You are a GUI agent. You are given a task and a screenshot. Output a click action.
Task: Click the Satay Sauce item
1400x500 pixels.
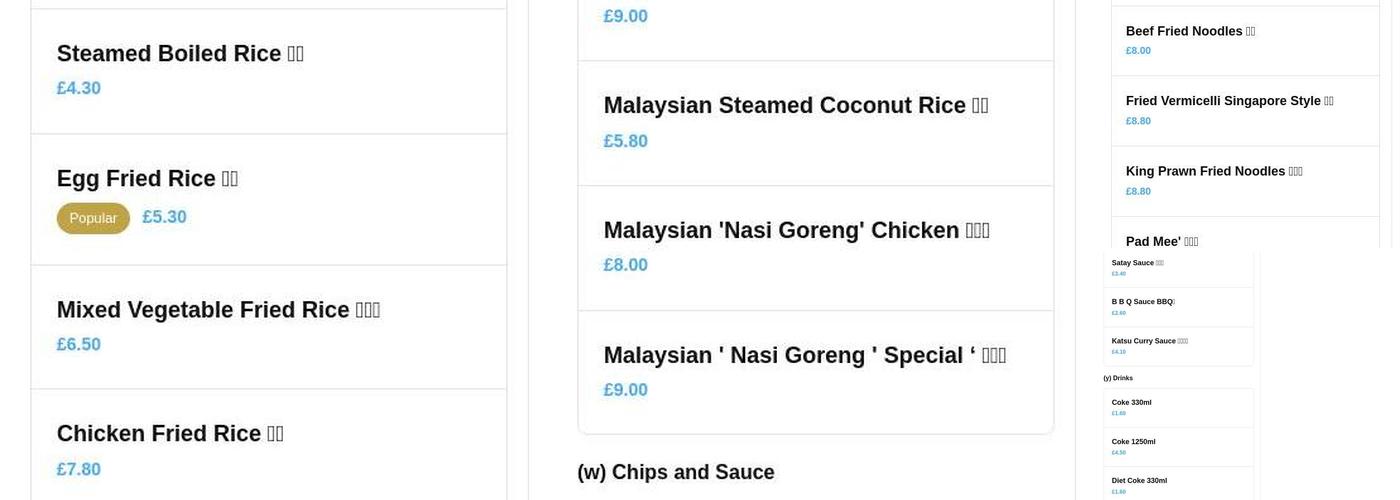click(x=1137, y=263)
